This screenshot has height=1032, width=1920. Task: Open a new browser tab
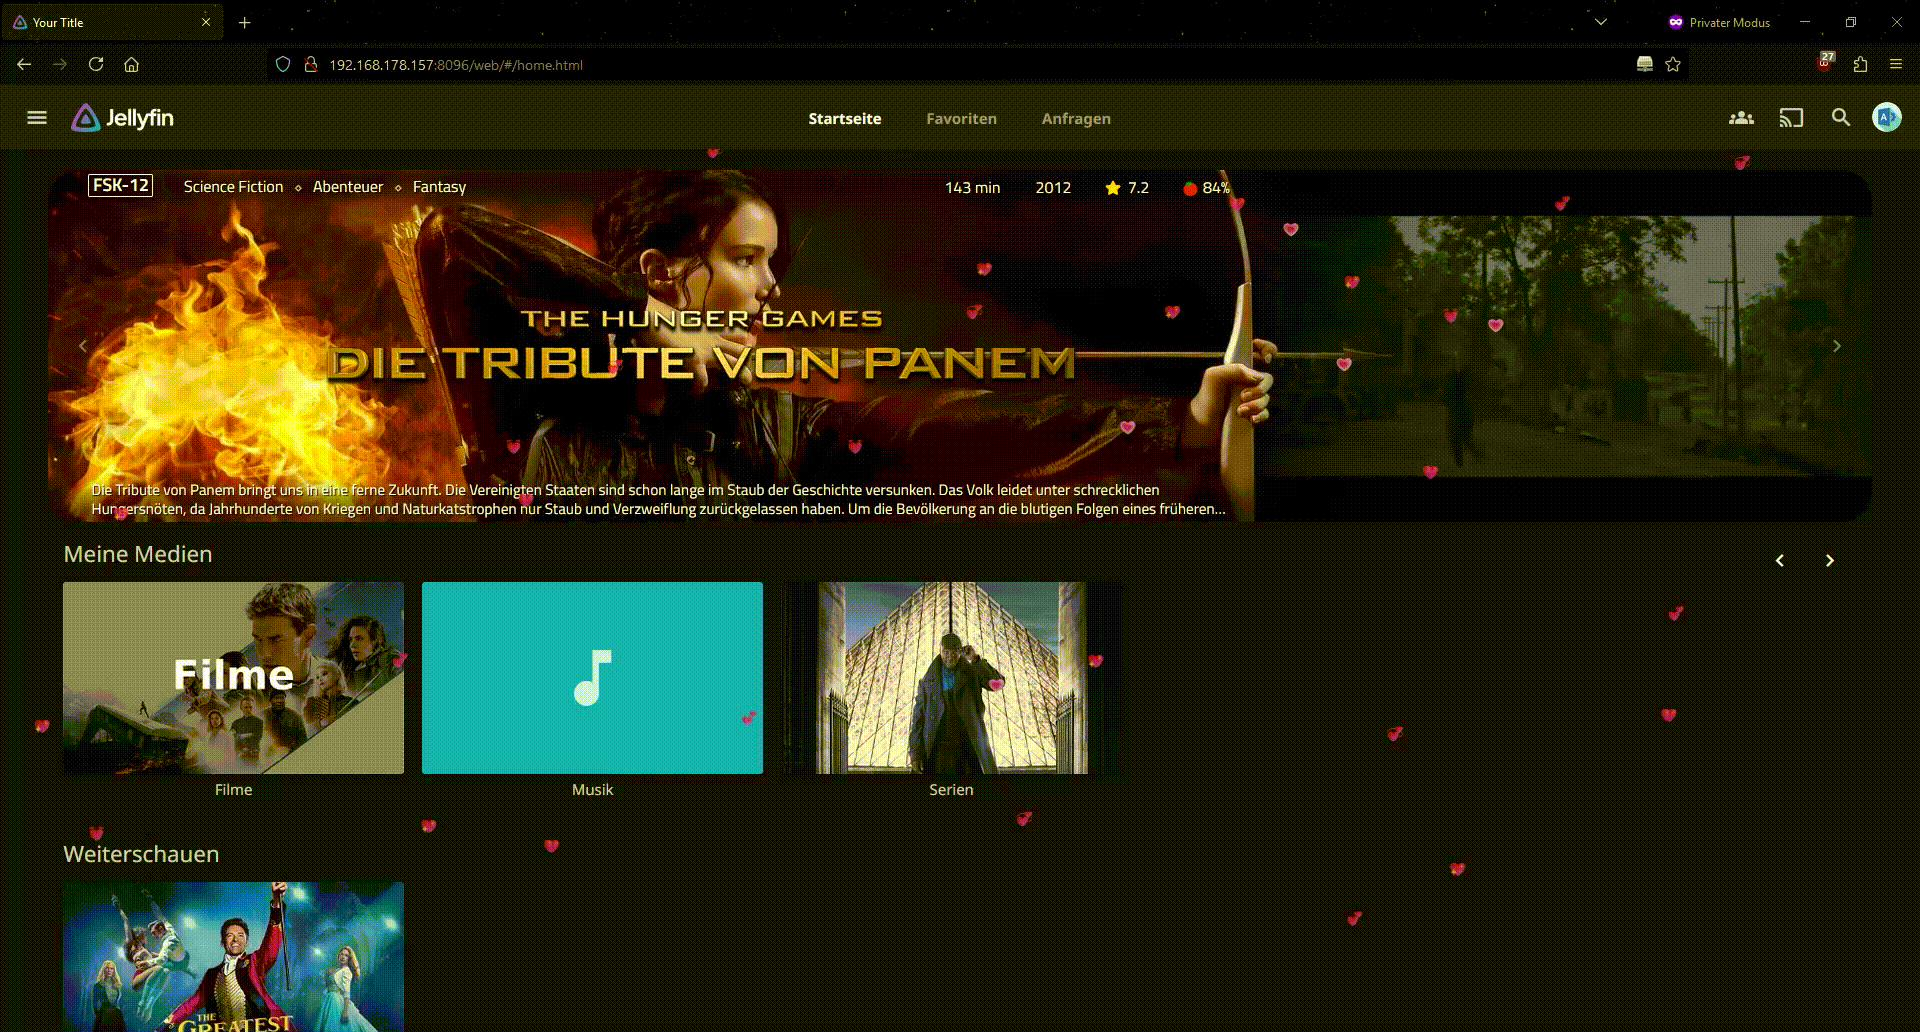click(244, 22)
